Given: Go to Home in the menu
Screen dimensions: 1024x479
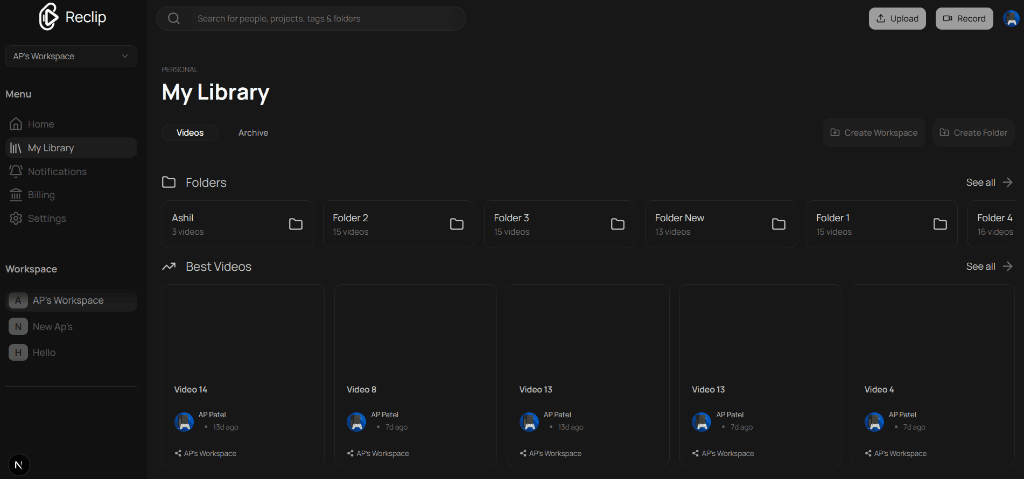Looking at the screenshot, I should click(71, 124).
